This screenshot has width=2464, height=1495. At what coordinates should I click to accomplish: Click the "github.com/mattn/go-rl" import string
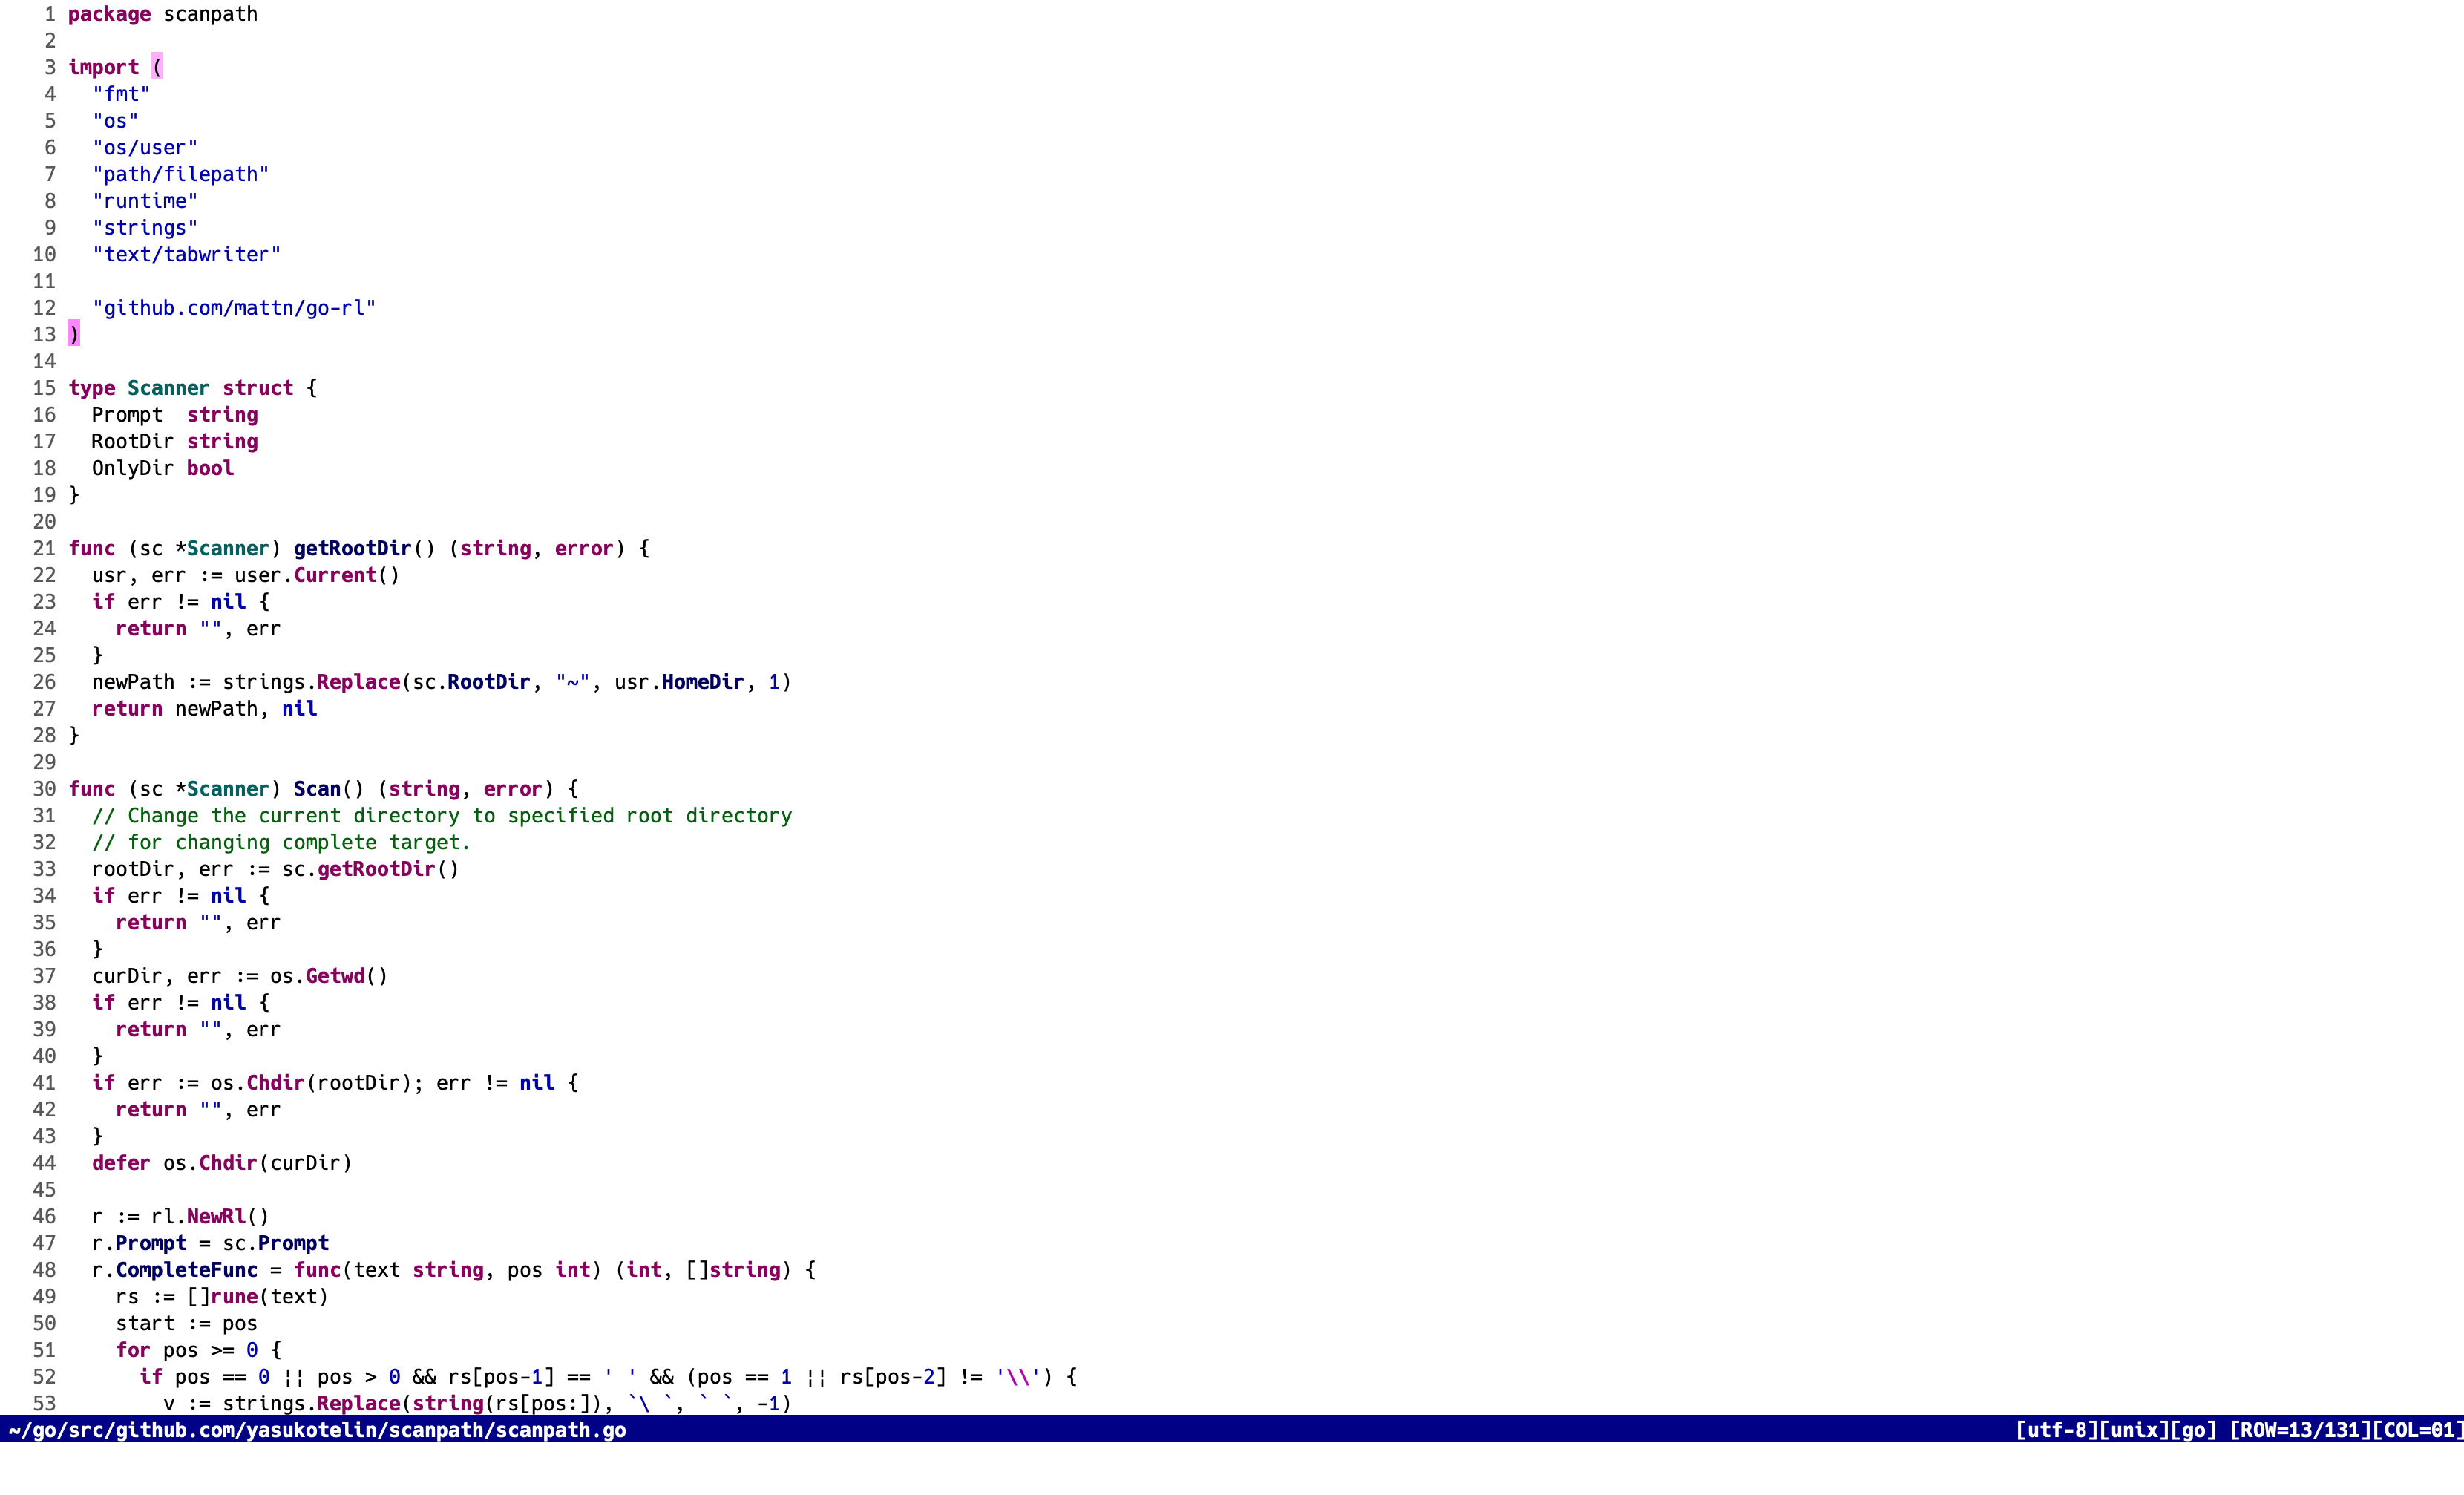pos(233,308)
